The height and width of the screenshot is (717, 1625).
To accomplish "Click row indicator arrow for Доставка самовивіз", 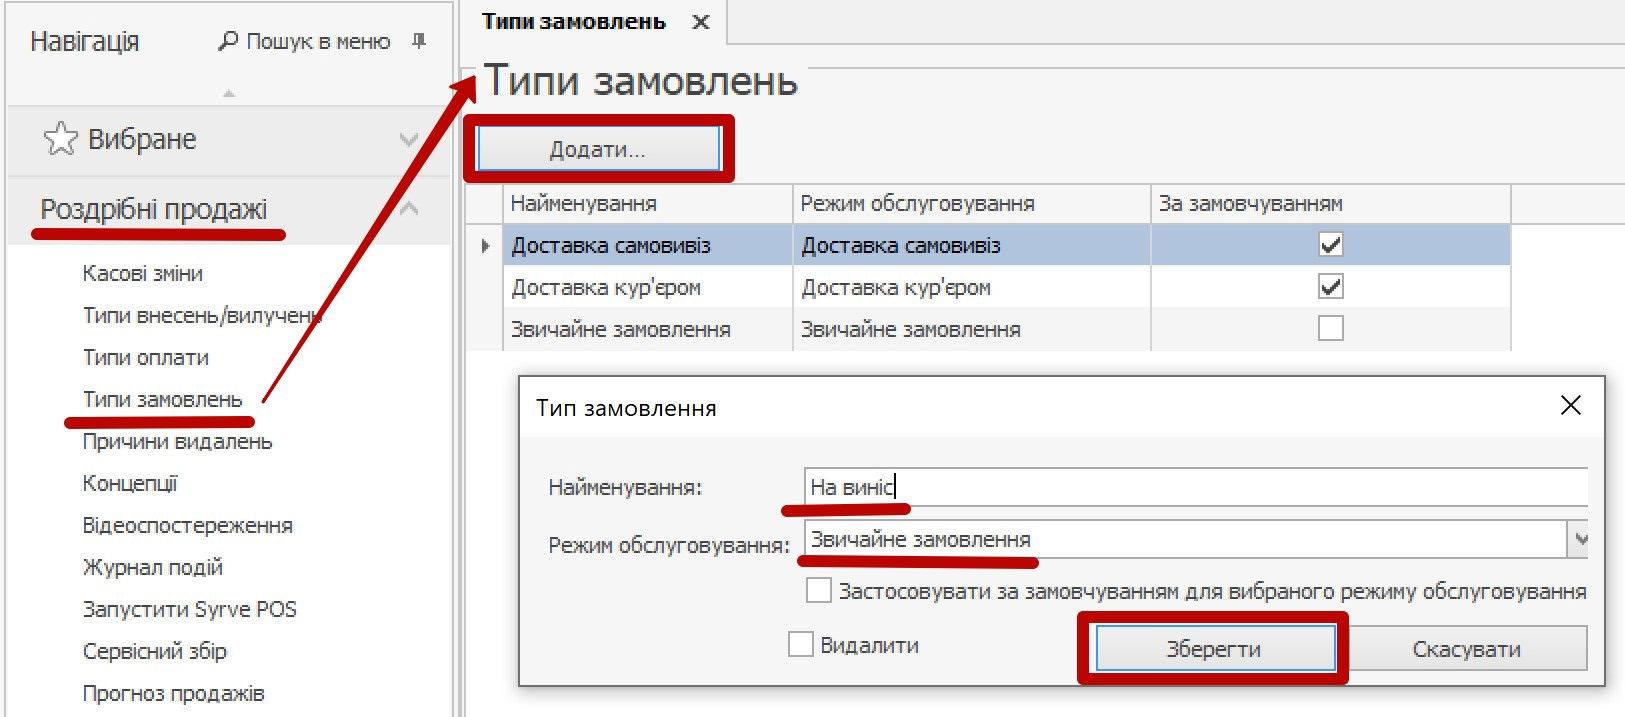I will click(x=485, y=245).
